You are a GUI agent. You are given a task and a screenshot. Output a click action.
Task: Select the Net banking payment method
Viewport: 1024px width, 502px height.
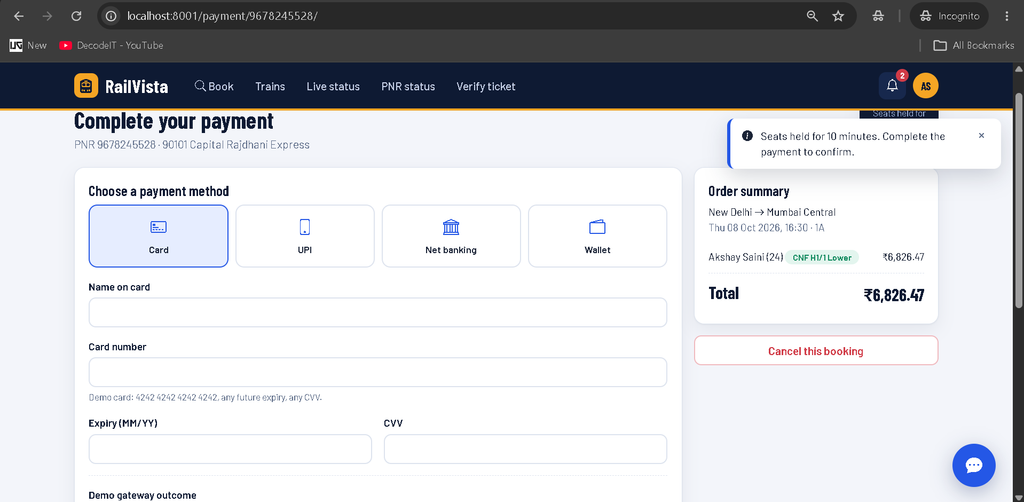point(451,236)
